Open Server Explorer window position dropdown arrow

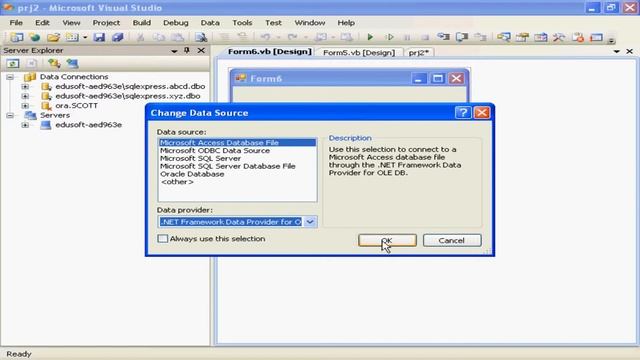[x=174, y=51]
